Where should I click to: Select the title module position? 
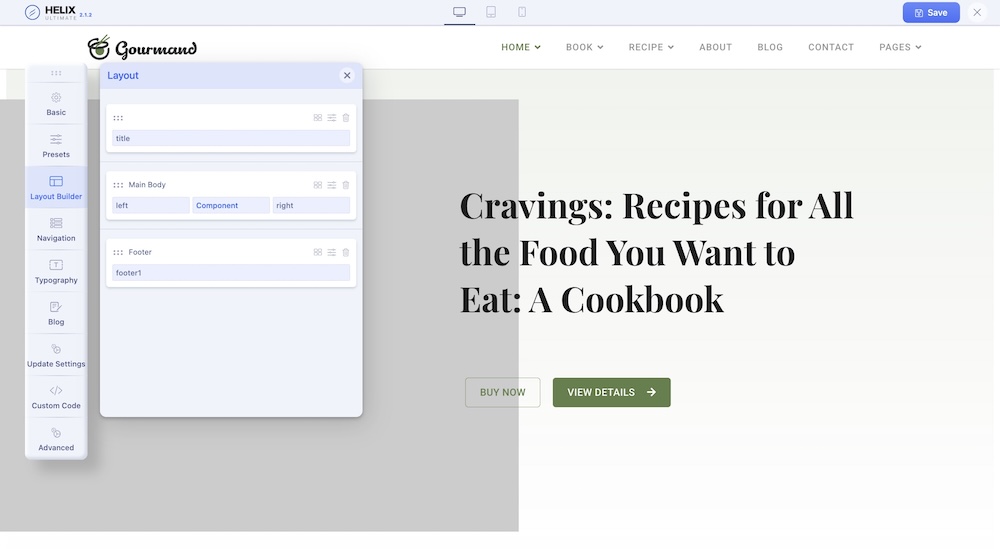pos(231,138)
